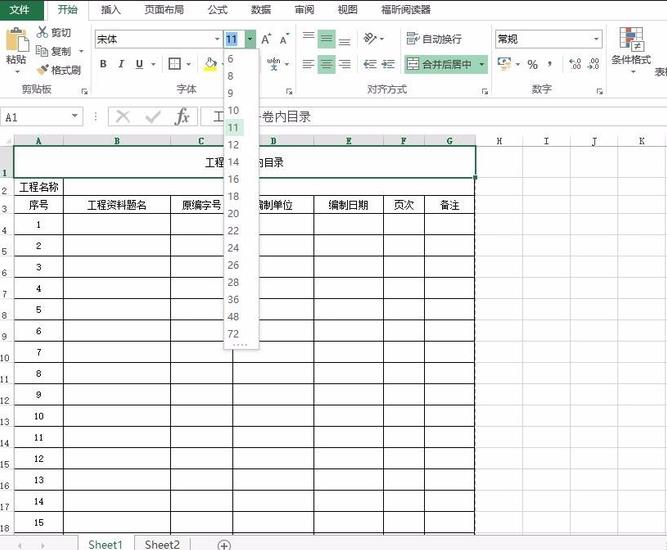Screen dimensions: 667x550
Task: Switch to the 数据 Data tab
Action: [x=261, y=10]
